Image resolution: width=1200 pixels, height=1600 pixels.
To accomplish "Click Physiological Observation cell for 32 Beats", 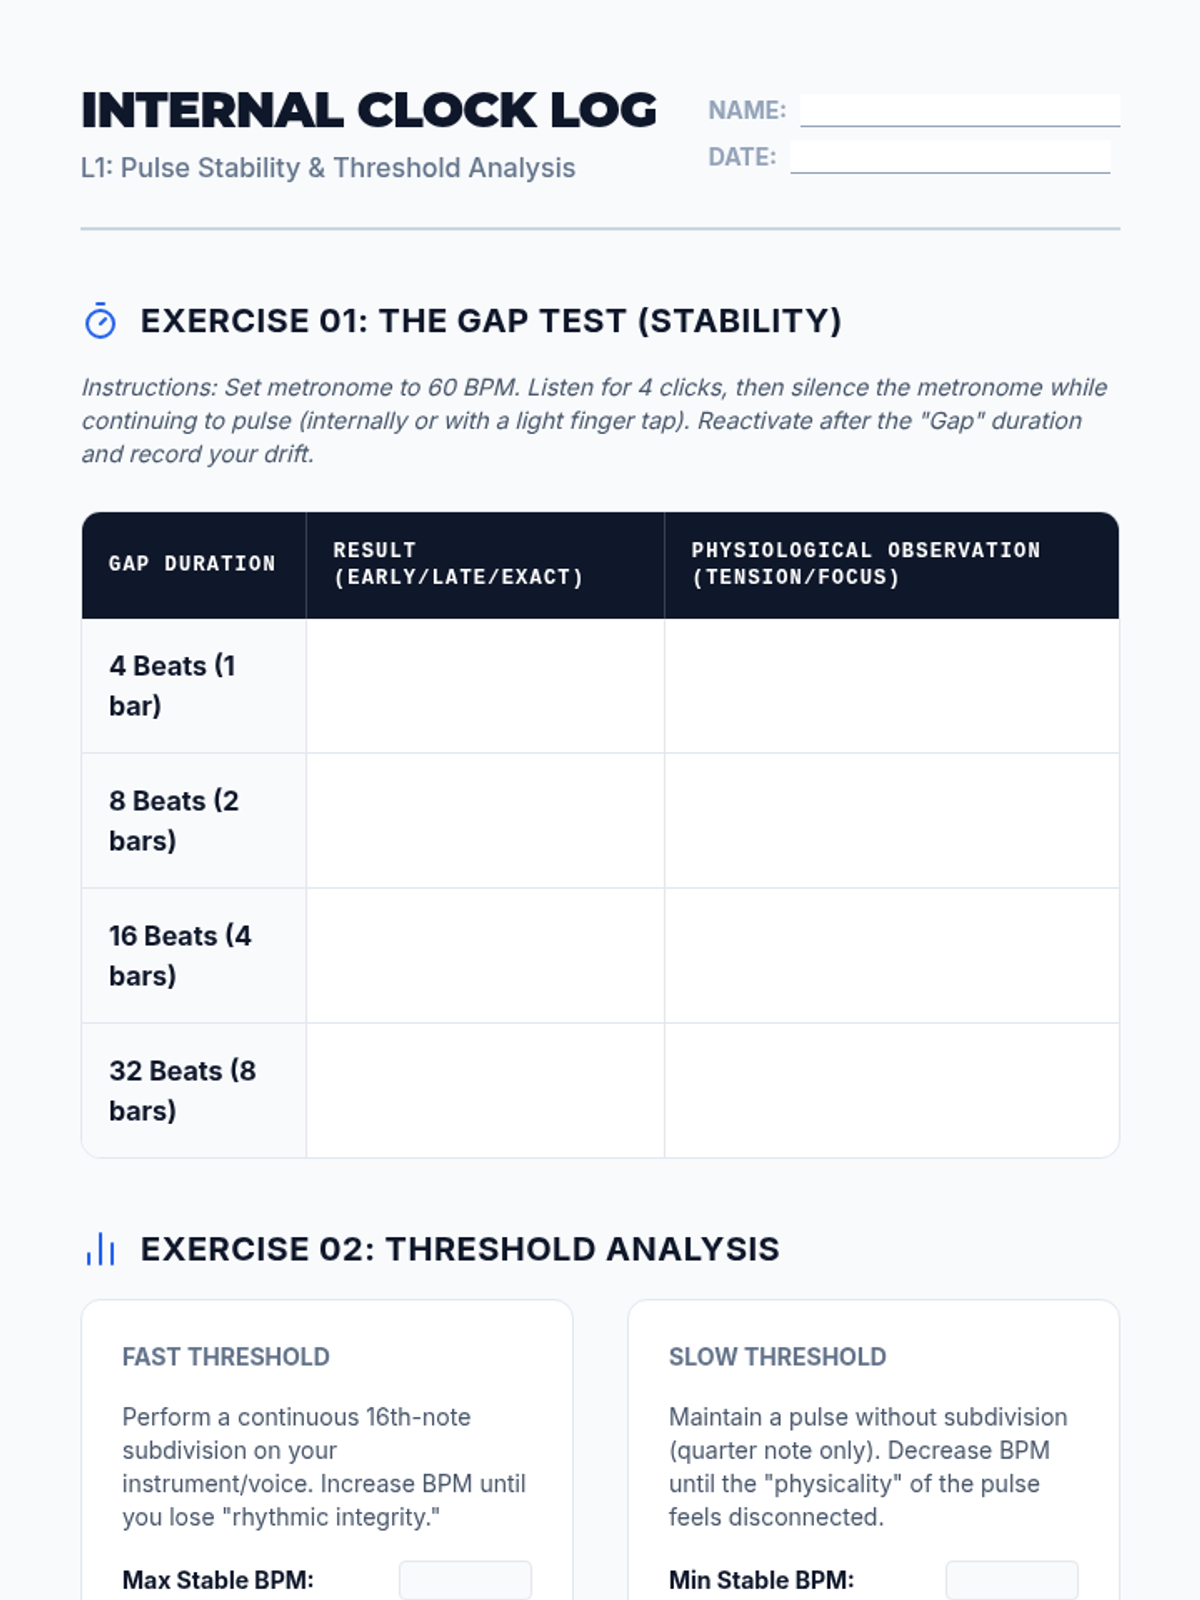I will pos(892,1091).
